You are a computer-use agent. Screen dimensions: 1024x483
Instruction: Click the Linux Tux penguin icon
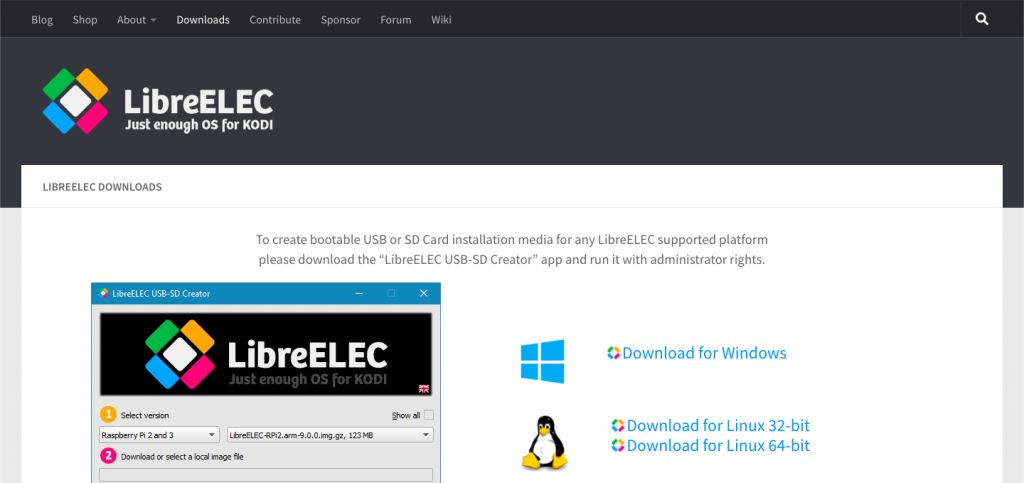(544, 443)
